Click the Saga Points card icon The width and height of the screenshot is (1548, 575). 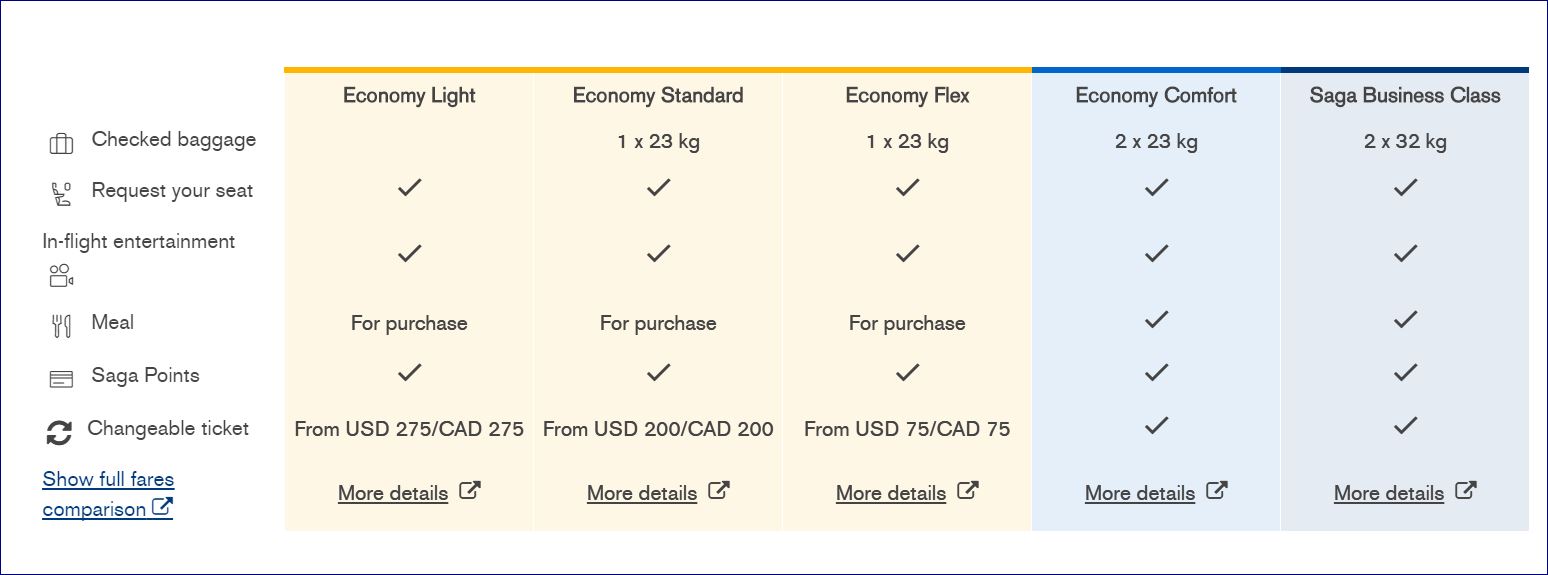coord(61,379)
